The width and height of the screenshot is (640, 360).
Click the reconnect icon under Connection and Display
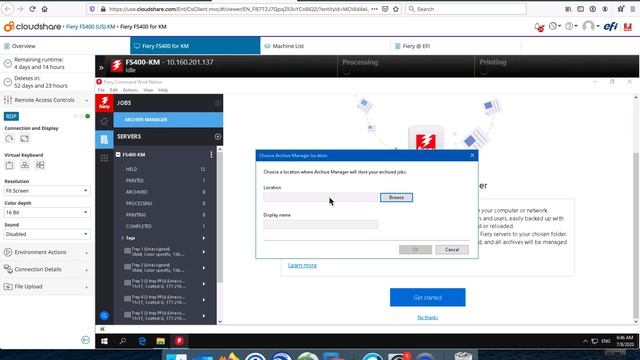(9, 138)
